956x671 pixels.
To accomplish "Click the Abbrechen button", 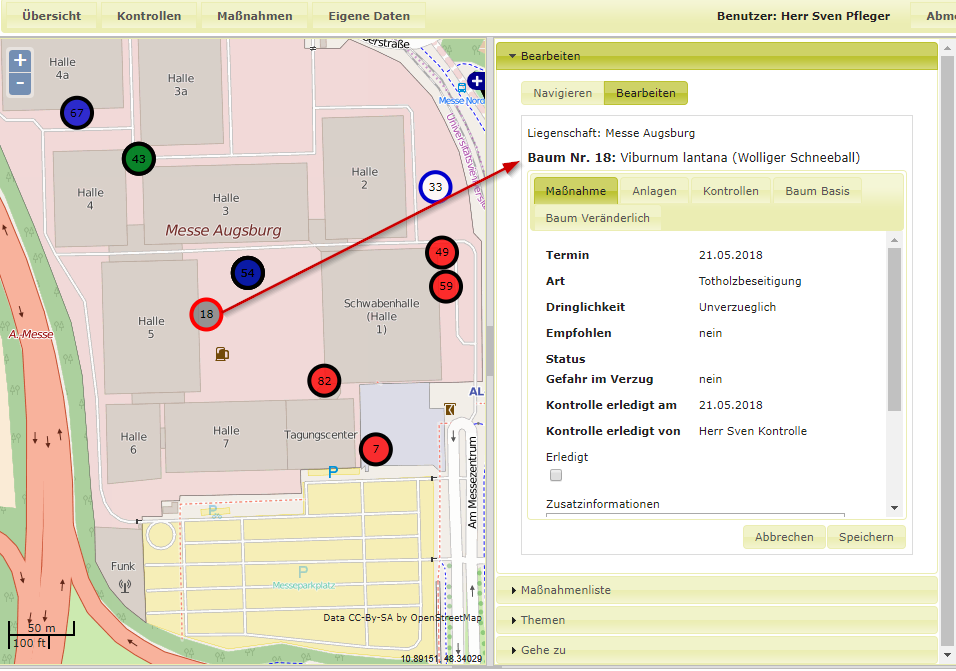I will point(784,537).
